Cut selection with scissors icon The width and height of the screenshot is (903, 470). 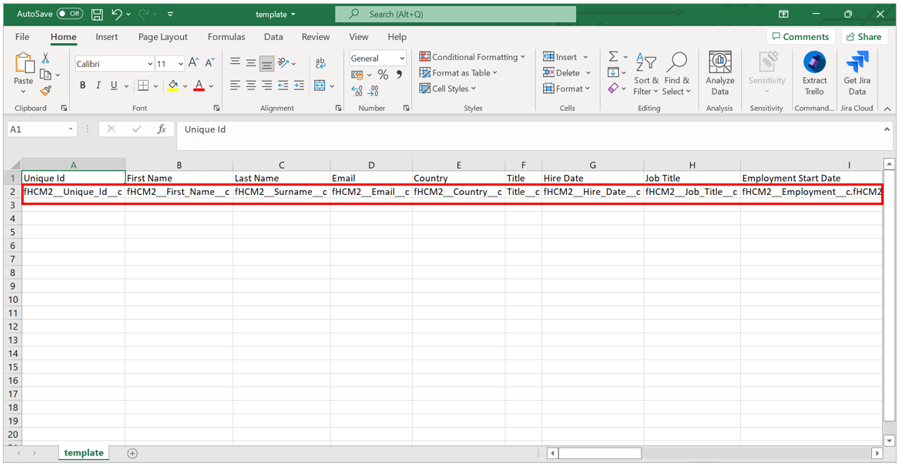45,58
